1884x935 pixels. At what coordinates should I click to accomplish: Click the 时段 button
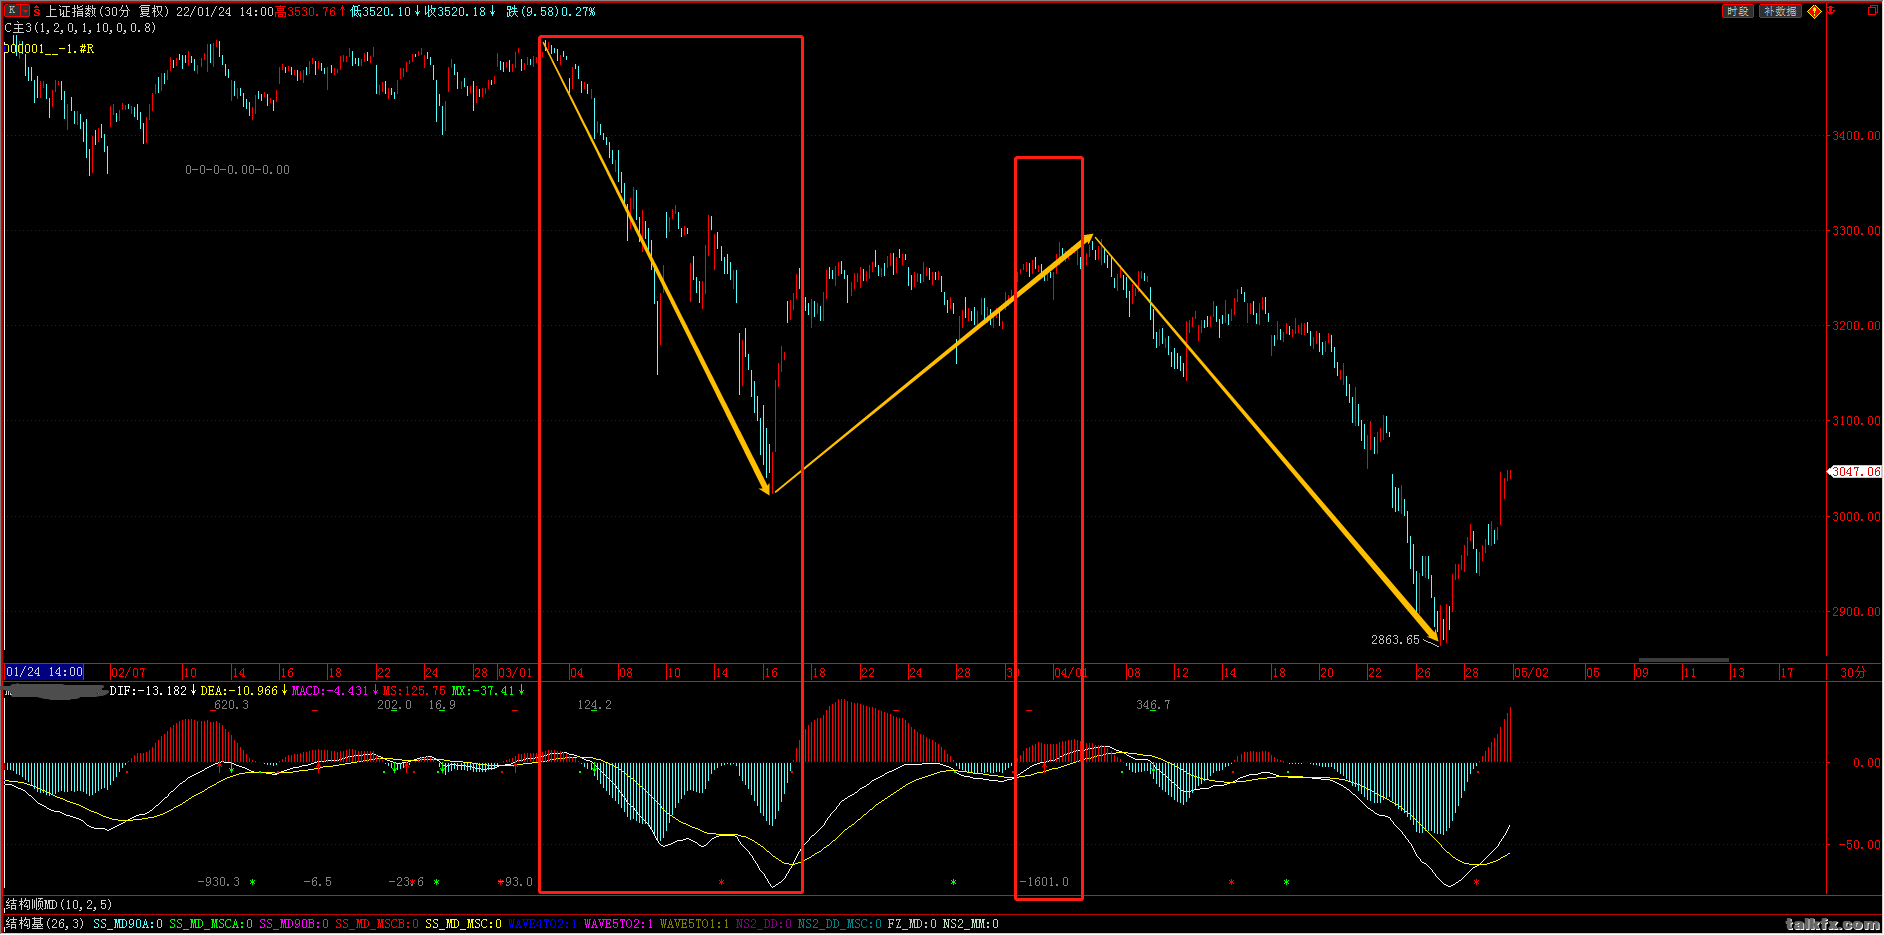pyautogui.click(x=1738, y=11)
